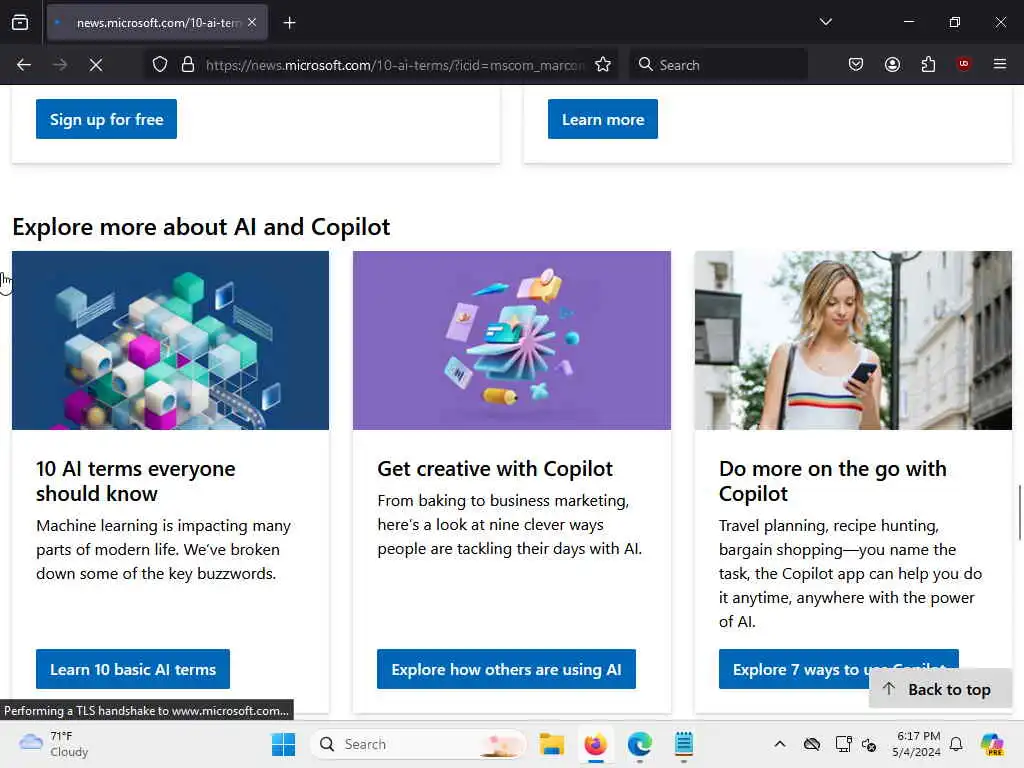Image resolution: width=1024 pixels, height=768 pixels.
Task: Click the Sign up for free button
Action: (x=106, y=119)
